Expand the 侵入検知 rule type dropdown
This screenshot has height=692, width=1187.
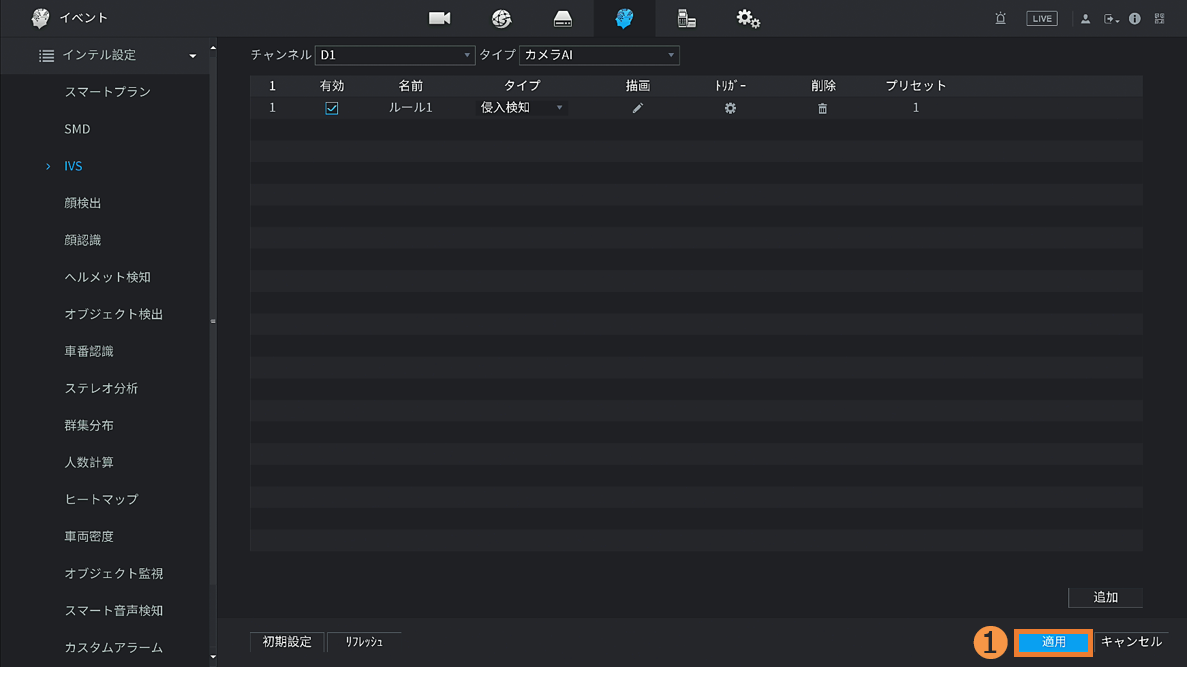[x=522, y=108]
